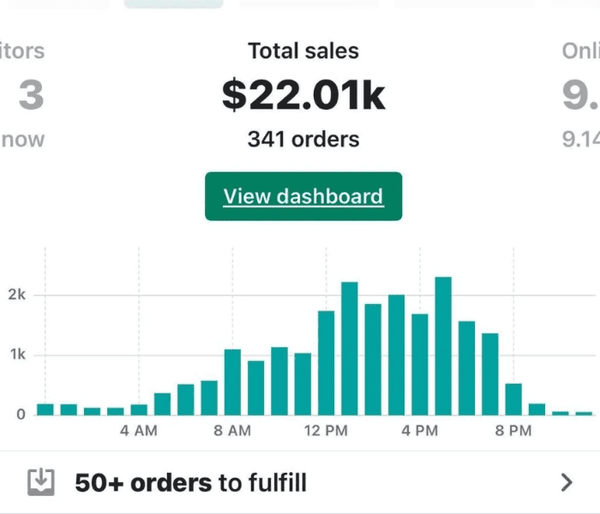Click the 1k y-axis label
The height and width of the screenshot is (514, 600).
tap(17, 355)
